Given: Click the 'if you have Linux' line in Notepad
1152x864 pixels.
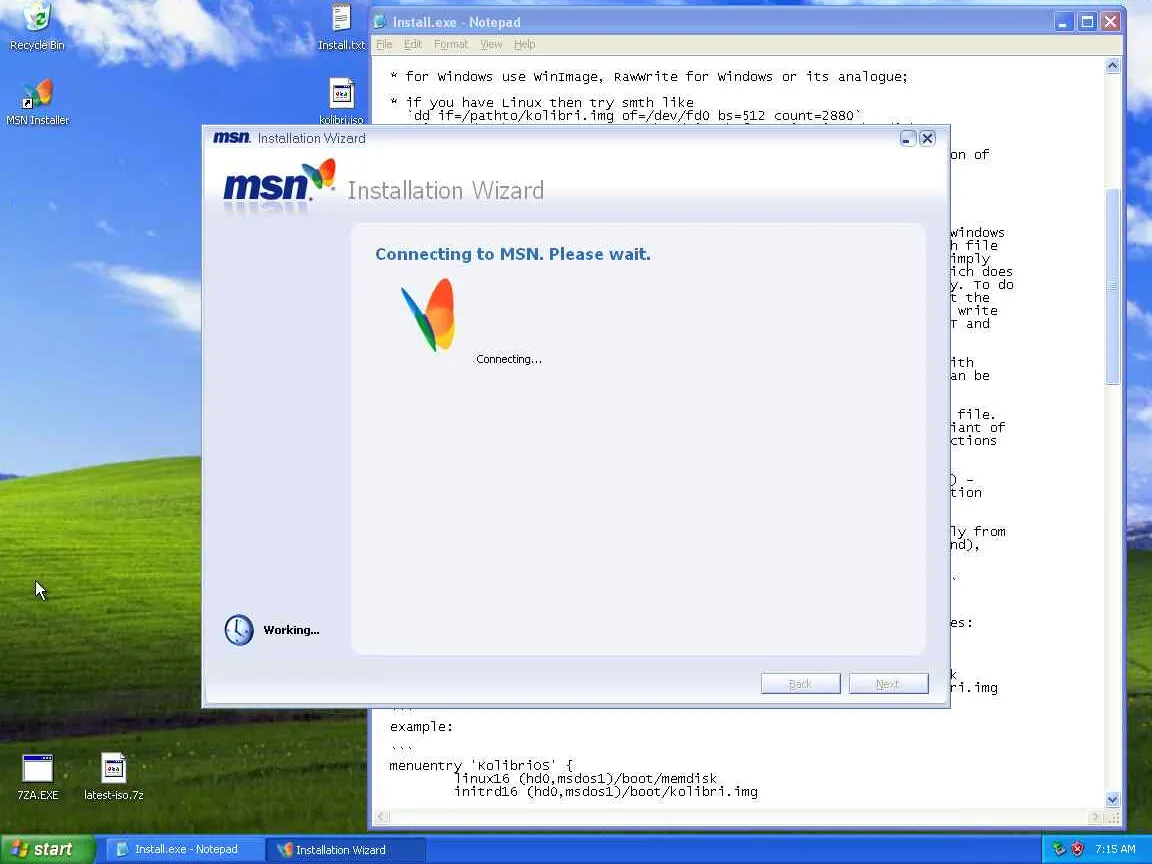Looking at the screenshot, I should 541,102.
